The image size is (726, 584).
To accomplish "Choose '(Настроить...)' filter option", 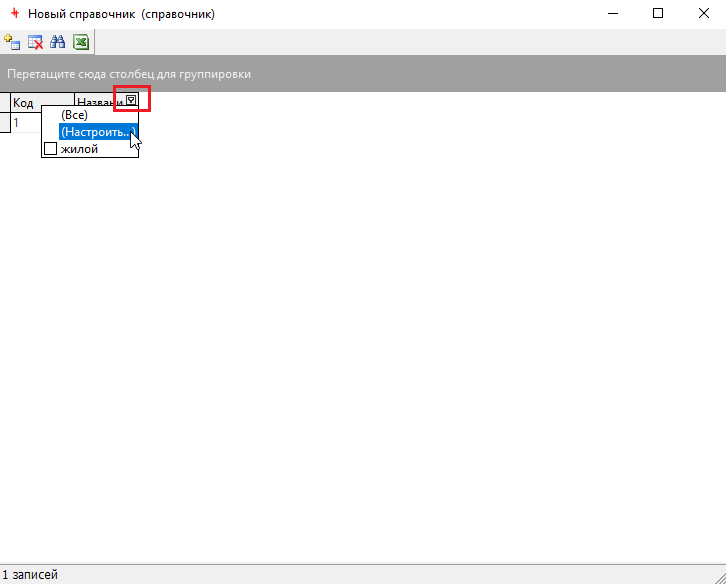I will (99, 132).
